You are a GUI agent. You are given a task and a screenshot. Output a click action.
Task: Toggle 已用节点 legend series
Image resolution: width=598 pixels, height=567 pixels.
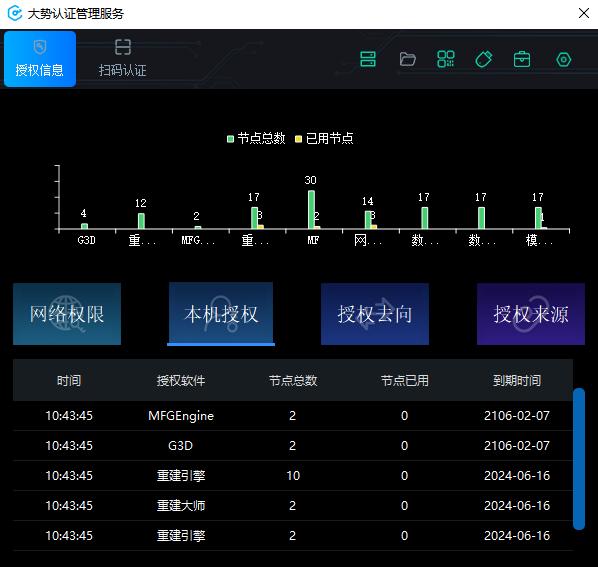click(x=324, y=138)
